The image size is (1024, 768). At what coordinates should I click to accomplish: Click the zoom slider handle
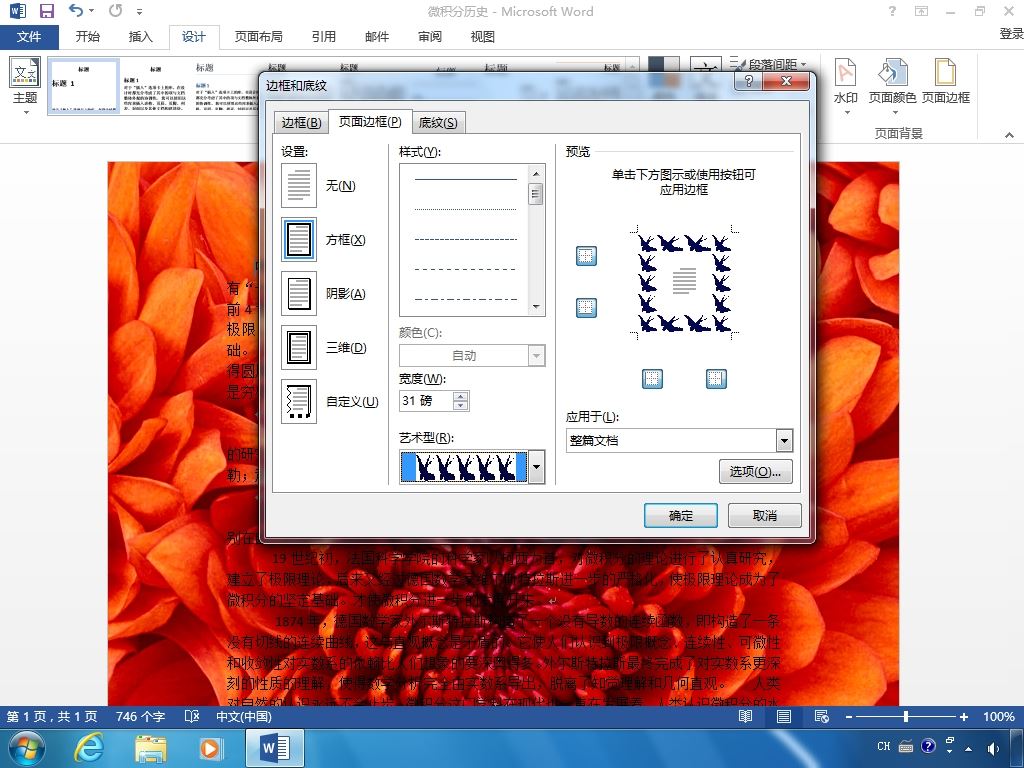tap(906, 716)
